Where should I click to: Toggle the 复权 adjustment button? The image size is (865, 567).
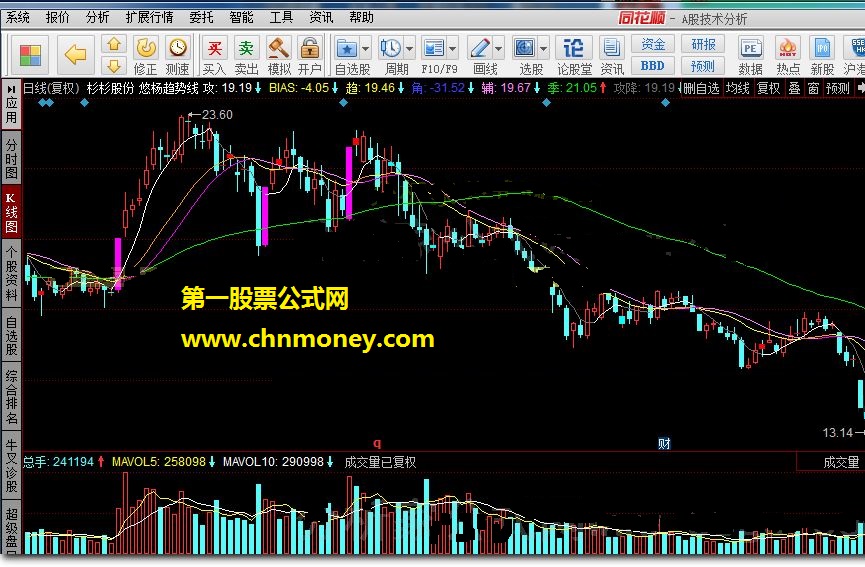pos(768,88)
